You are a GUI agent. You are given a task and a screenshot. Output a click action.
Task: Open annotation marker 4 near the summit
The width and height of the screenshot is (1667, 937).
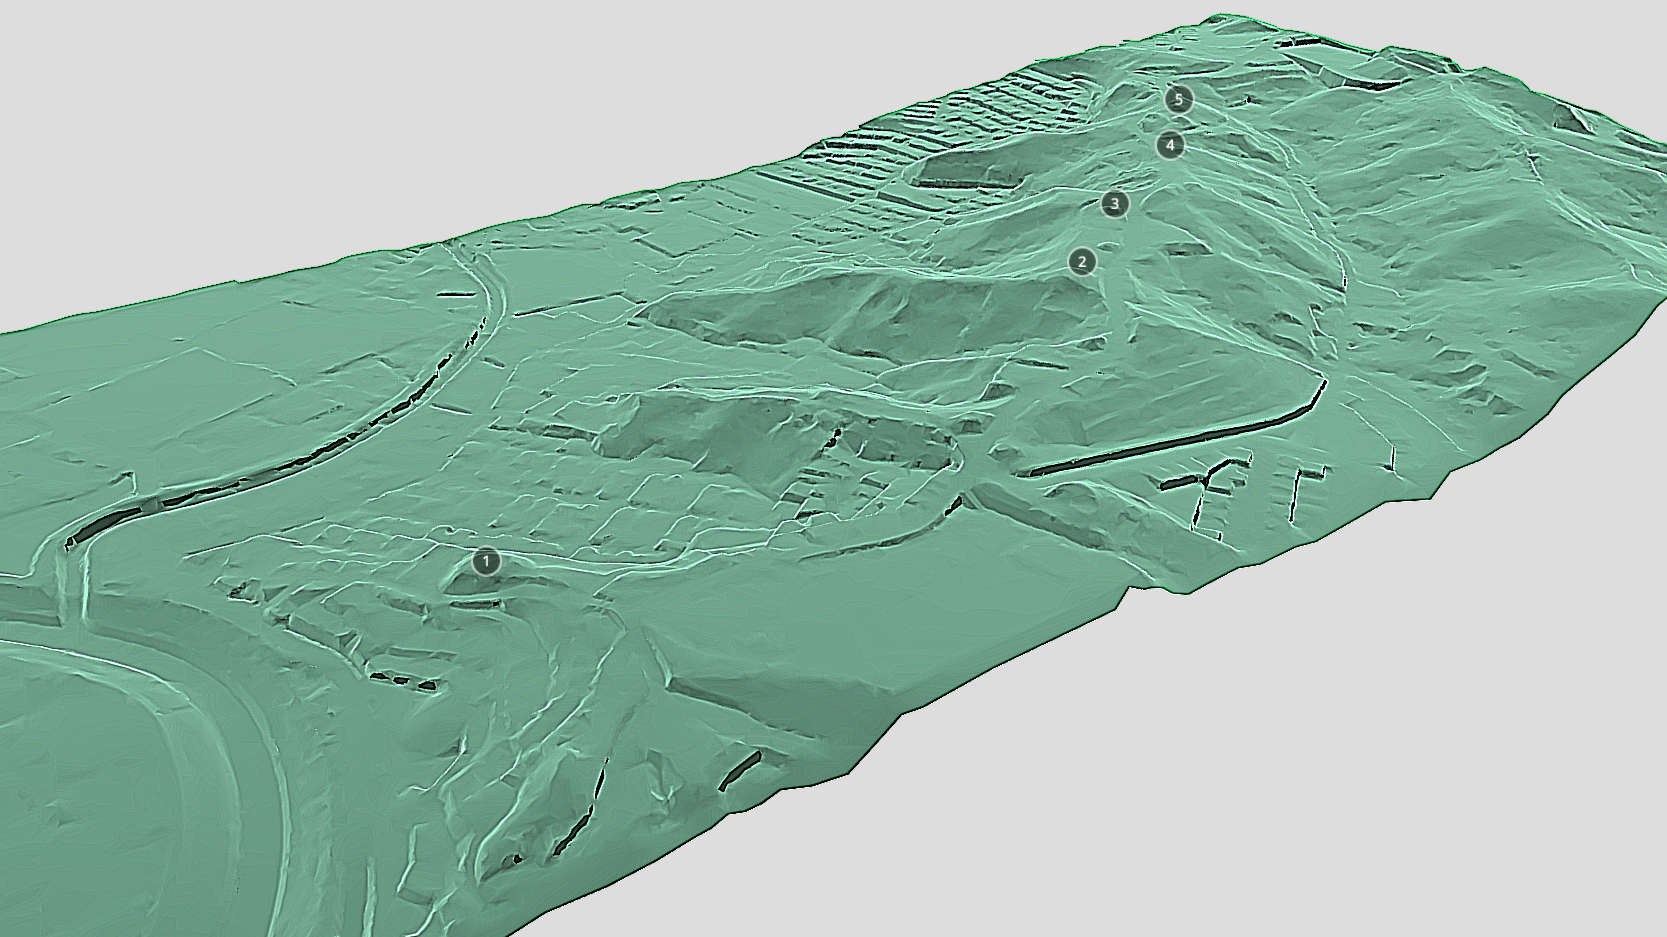pyautogui.click(x=1170, y=145)
